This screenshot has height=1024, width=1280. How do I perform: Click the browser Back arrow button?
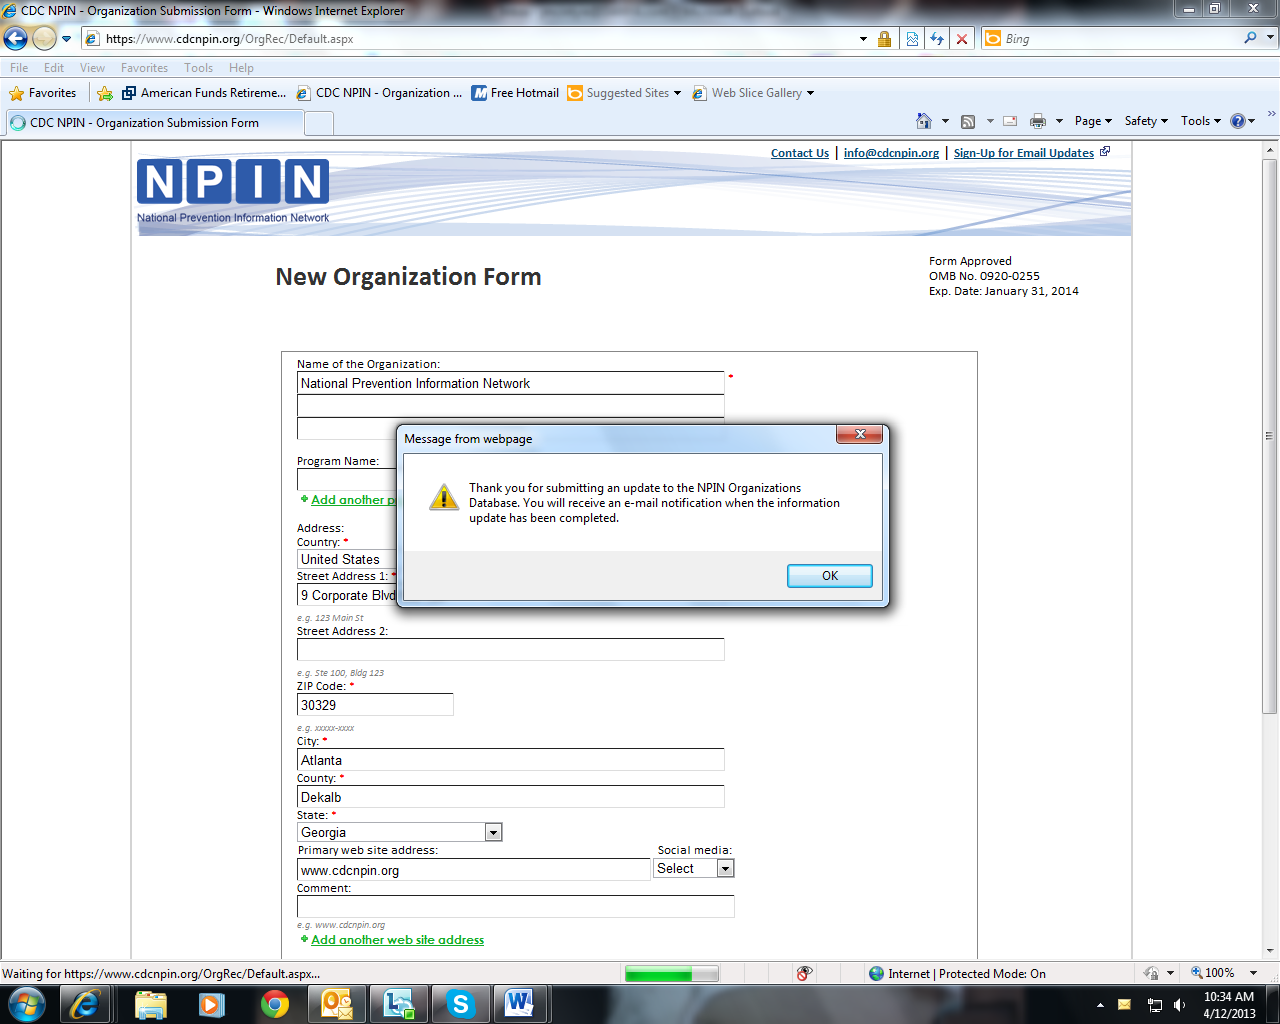pyautogui.click(x=16, y=39)
